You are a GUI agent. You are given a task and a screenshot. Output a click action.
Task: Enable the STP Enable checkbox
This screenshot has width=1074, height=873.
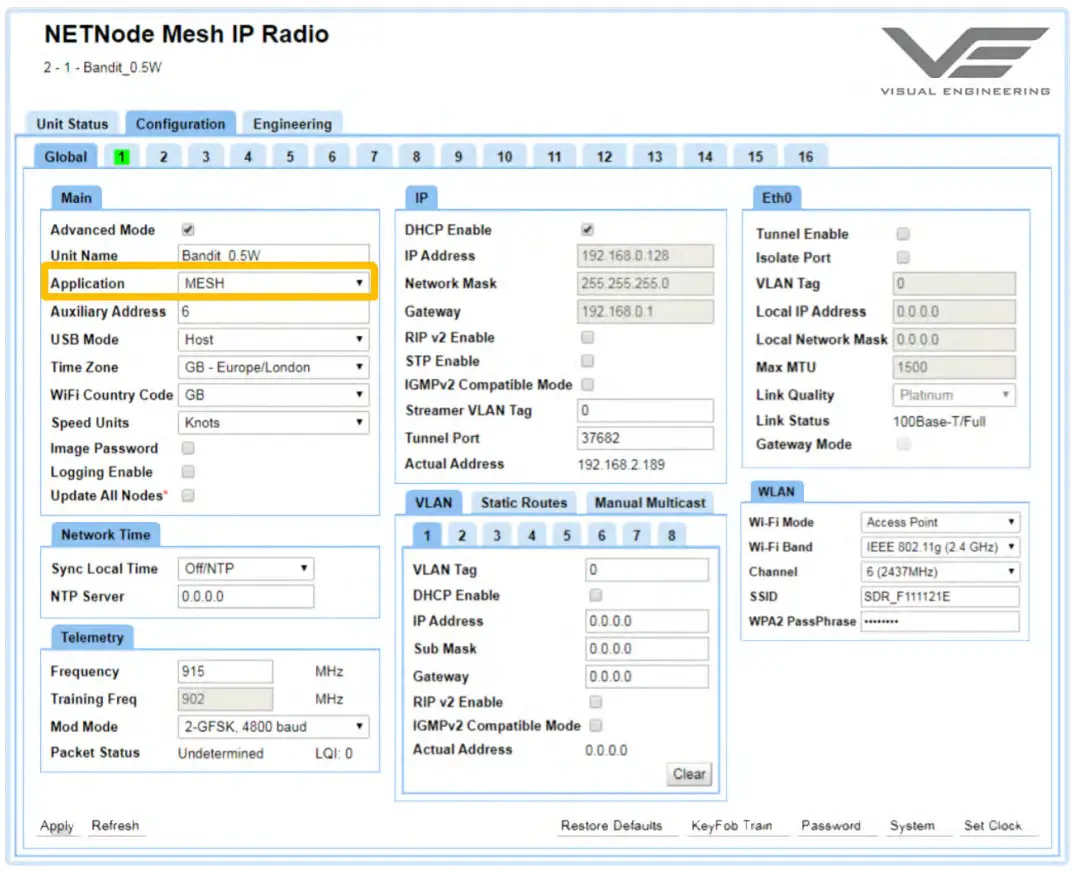click(x=587, y=361)
